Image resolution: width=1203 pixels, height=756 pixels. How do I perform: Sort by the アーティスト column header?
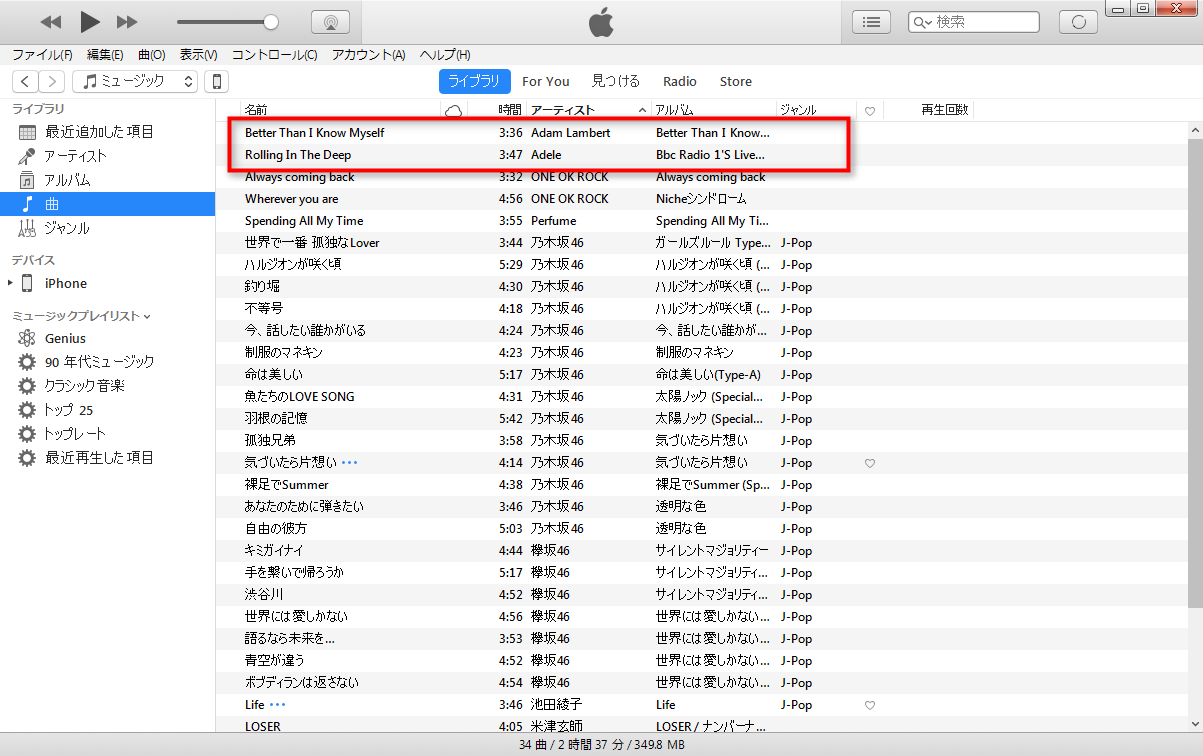point(589,110)
